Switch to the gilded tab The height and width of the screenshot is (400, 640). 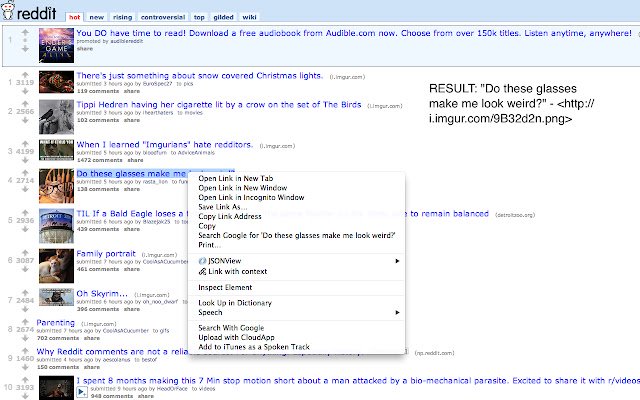(223, 17)
